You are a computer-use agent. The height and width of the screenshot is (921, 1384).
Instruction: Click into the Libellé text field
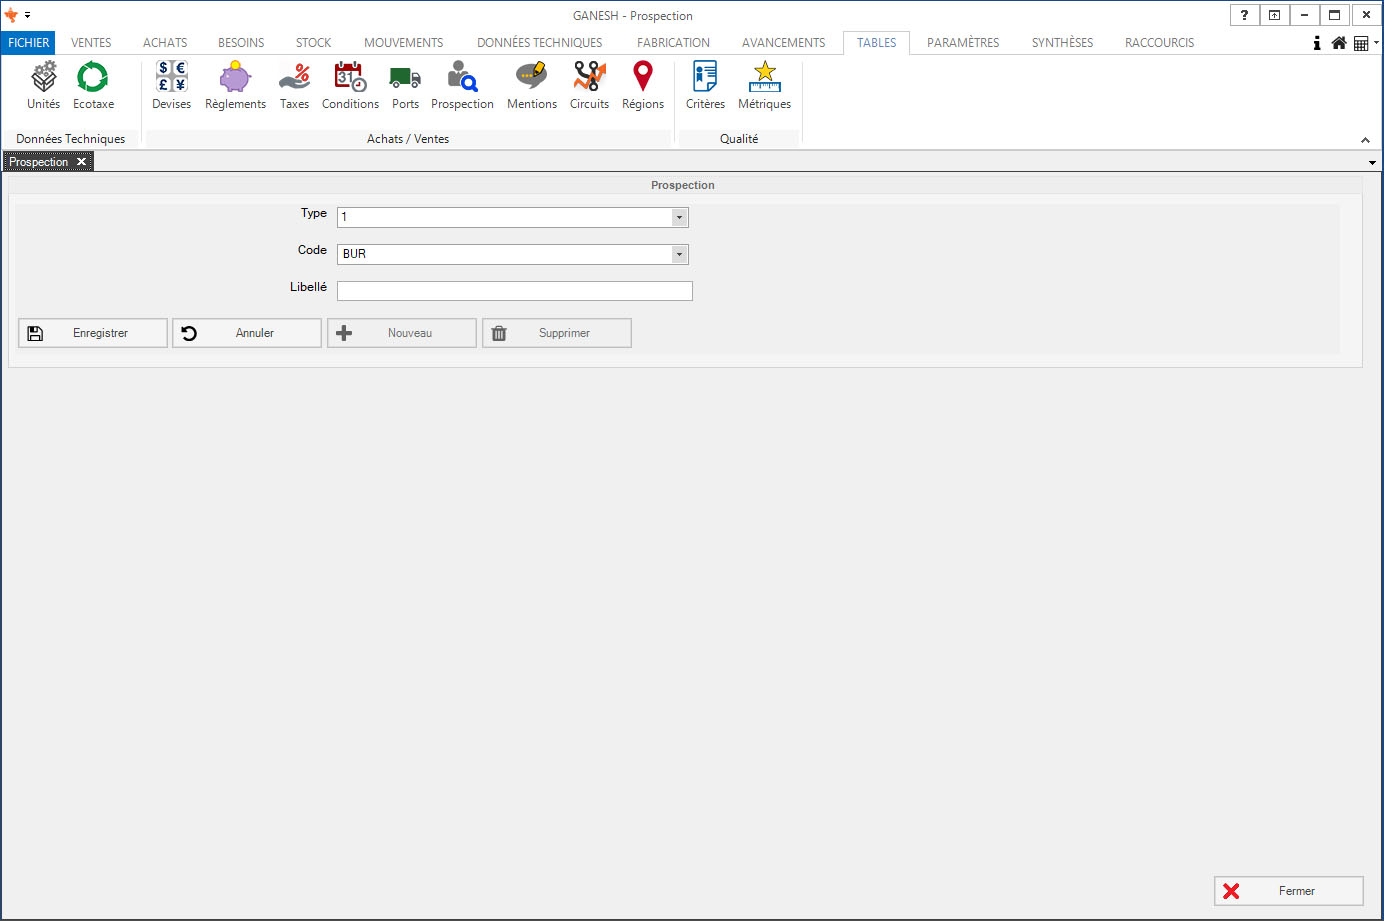click(x=514, y=291)
